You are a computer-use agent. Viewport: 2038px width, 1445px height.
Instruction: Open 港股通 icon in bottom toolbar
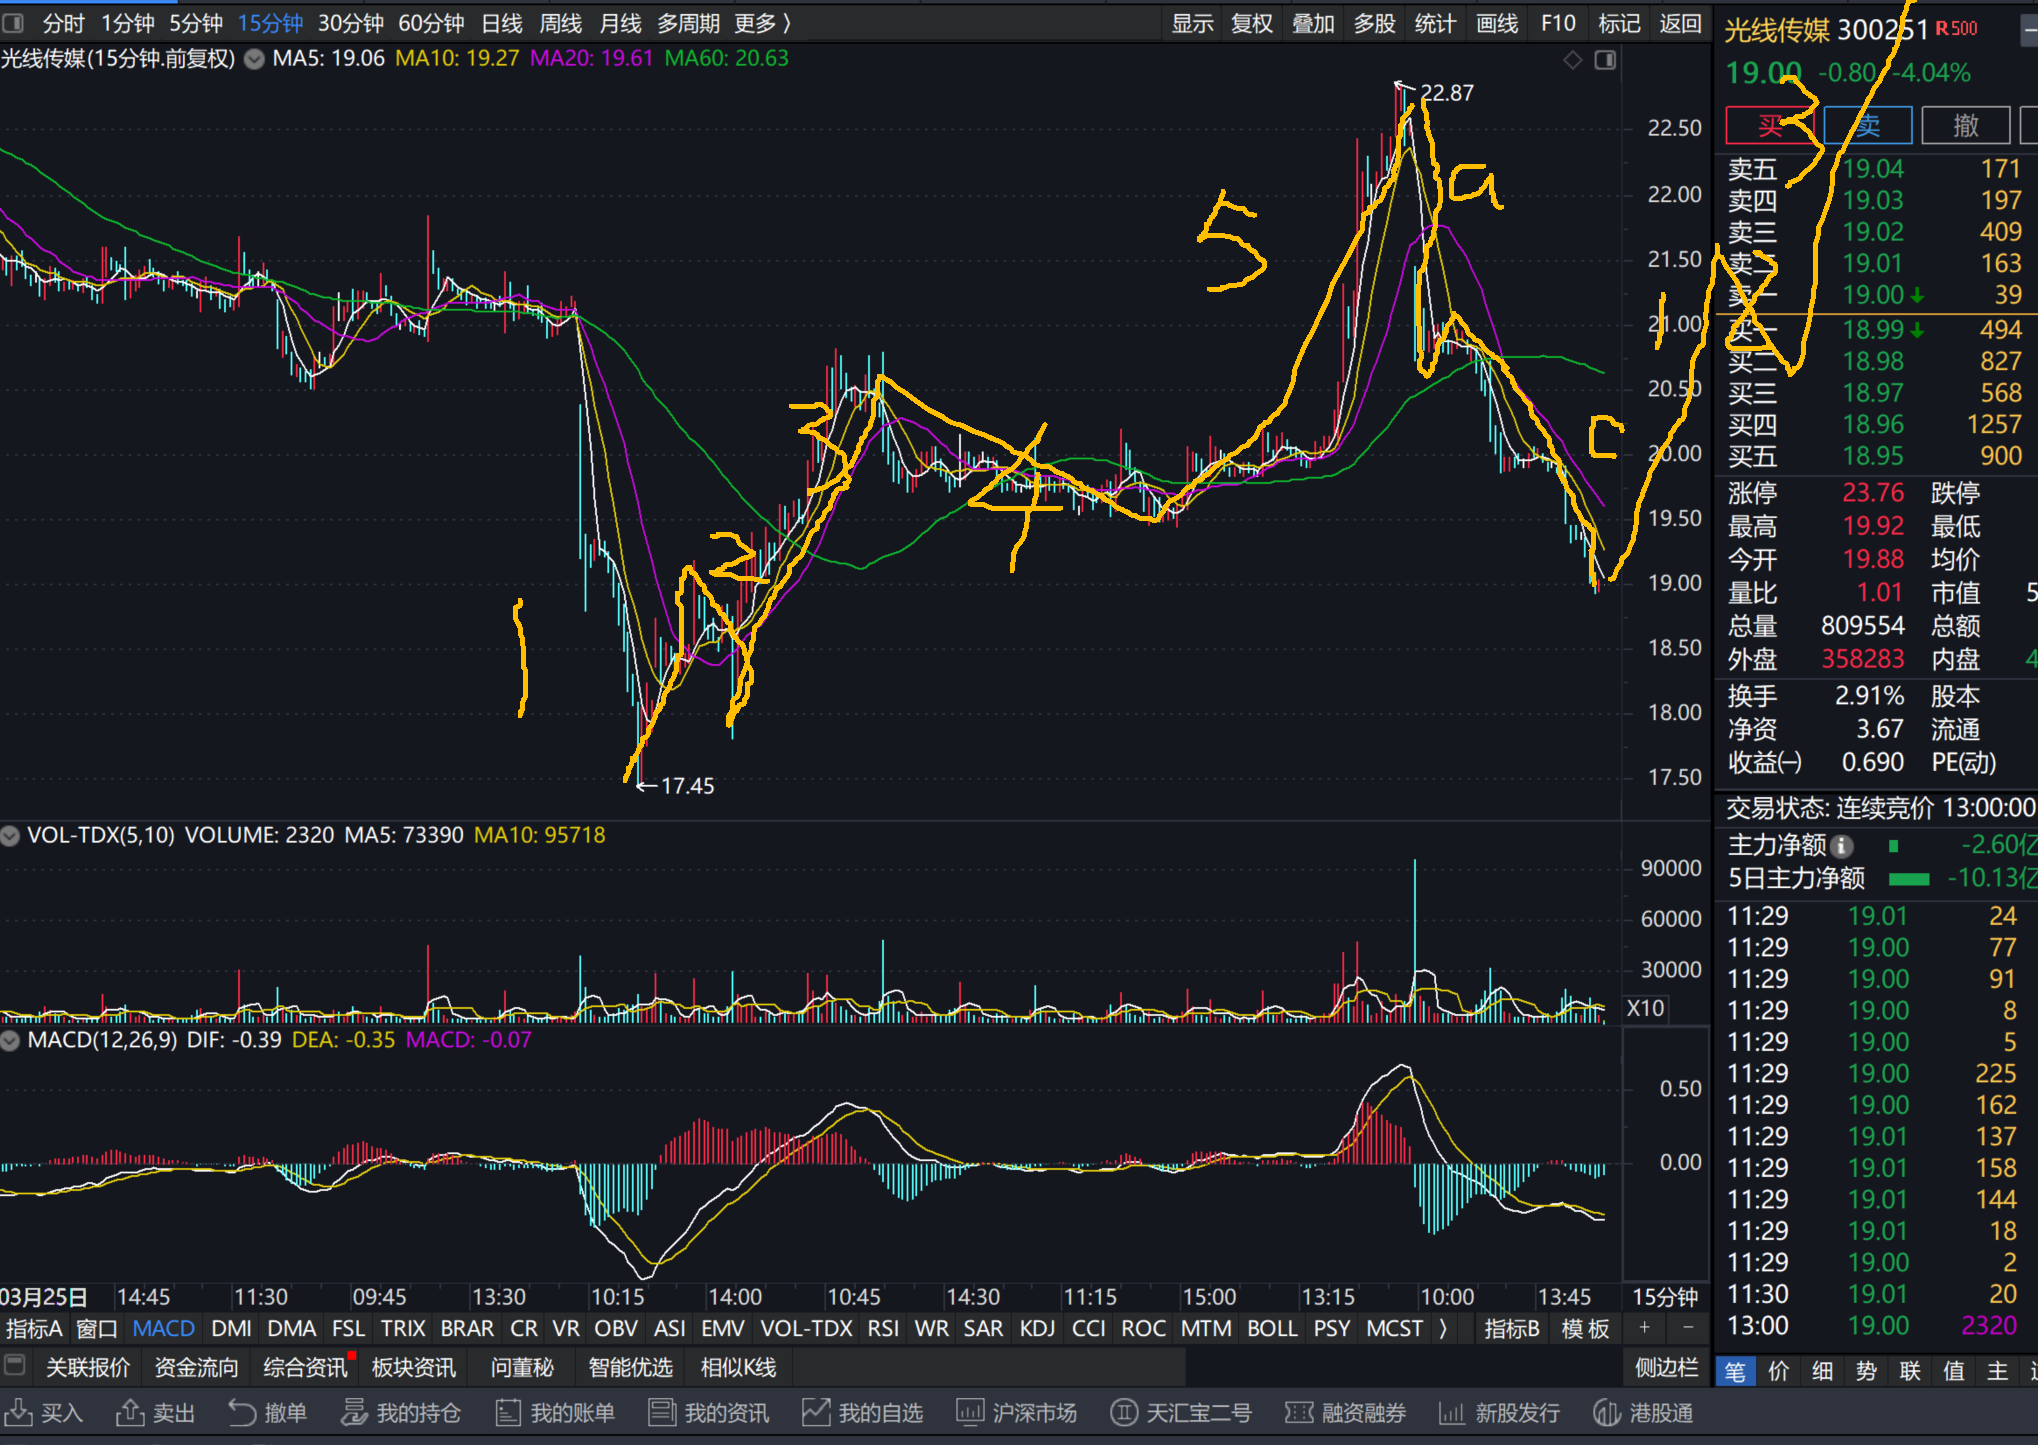click(1607, 1412)
